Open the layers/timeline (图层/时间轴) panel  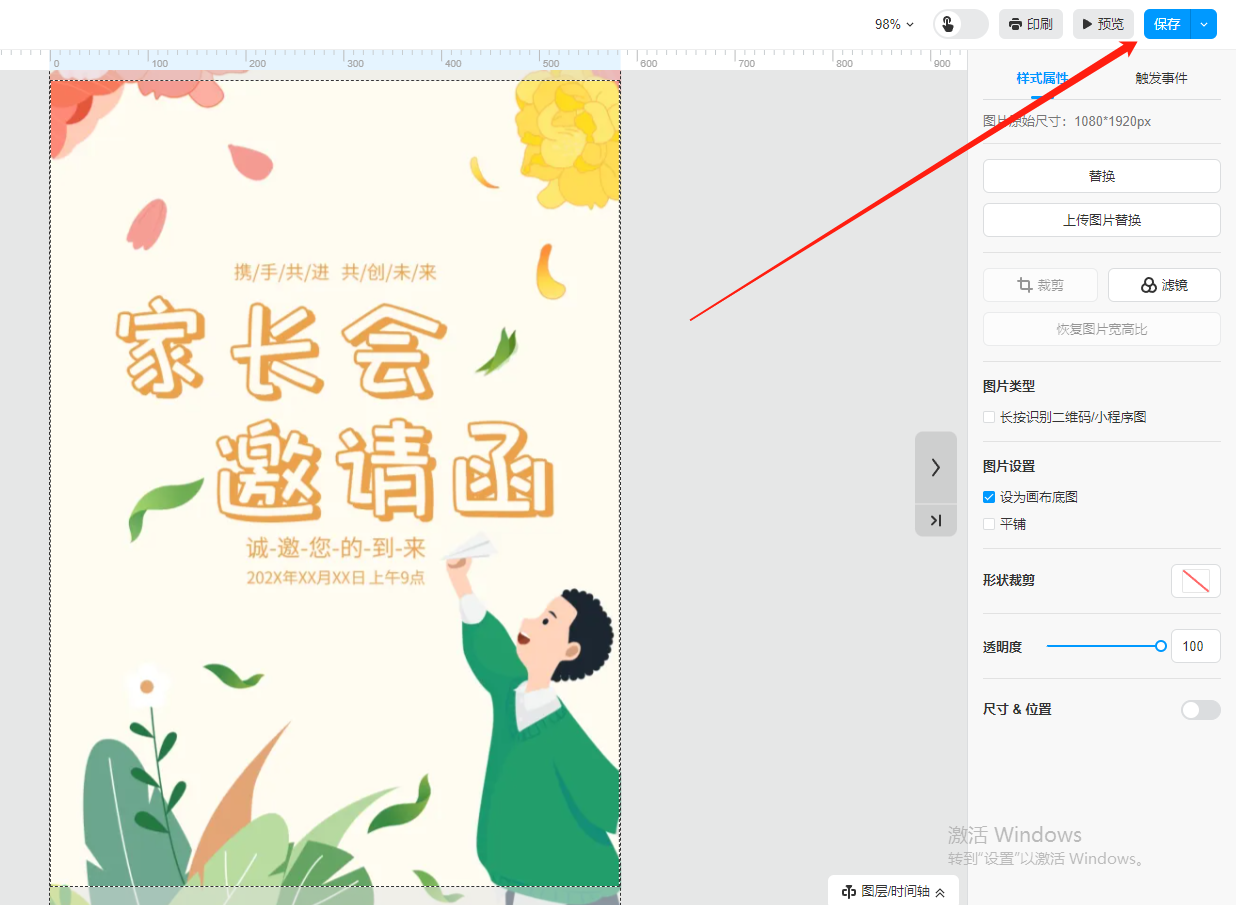point(893,891)
